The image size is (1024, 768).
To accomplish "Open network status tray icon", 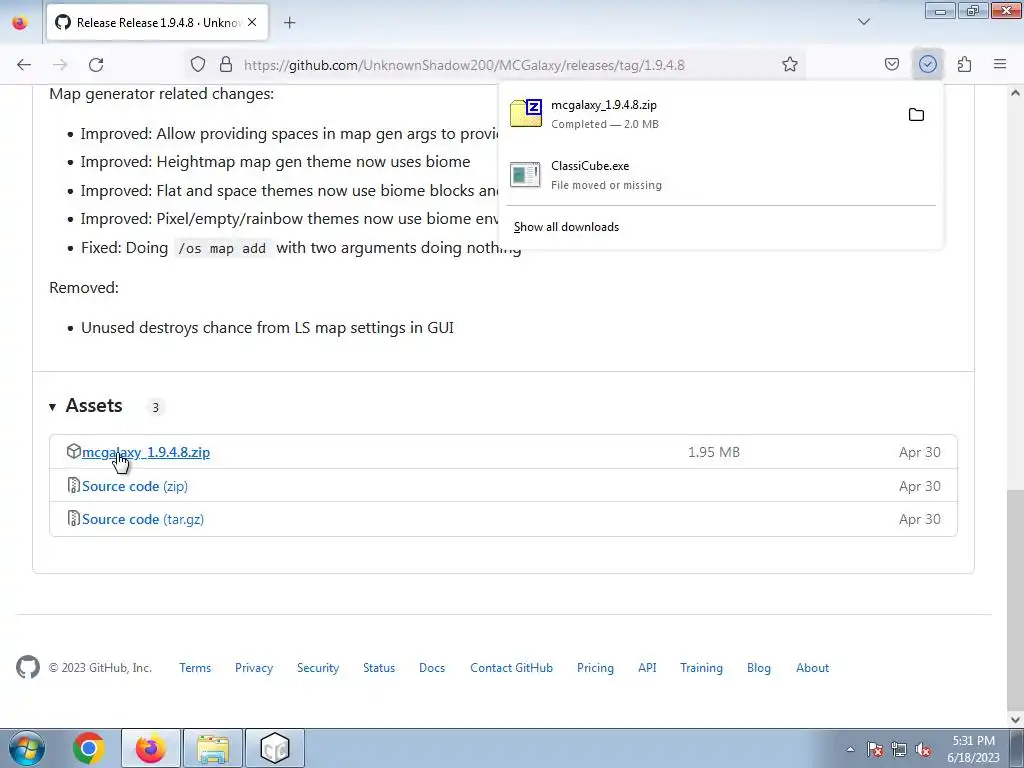I will pyautogui.click(x=899, y=749).
